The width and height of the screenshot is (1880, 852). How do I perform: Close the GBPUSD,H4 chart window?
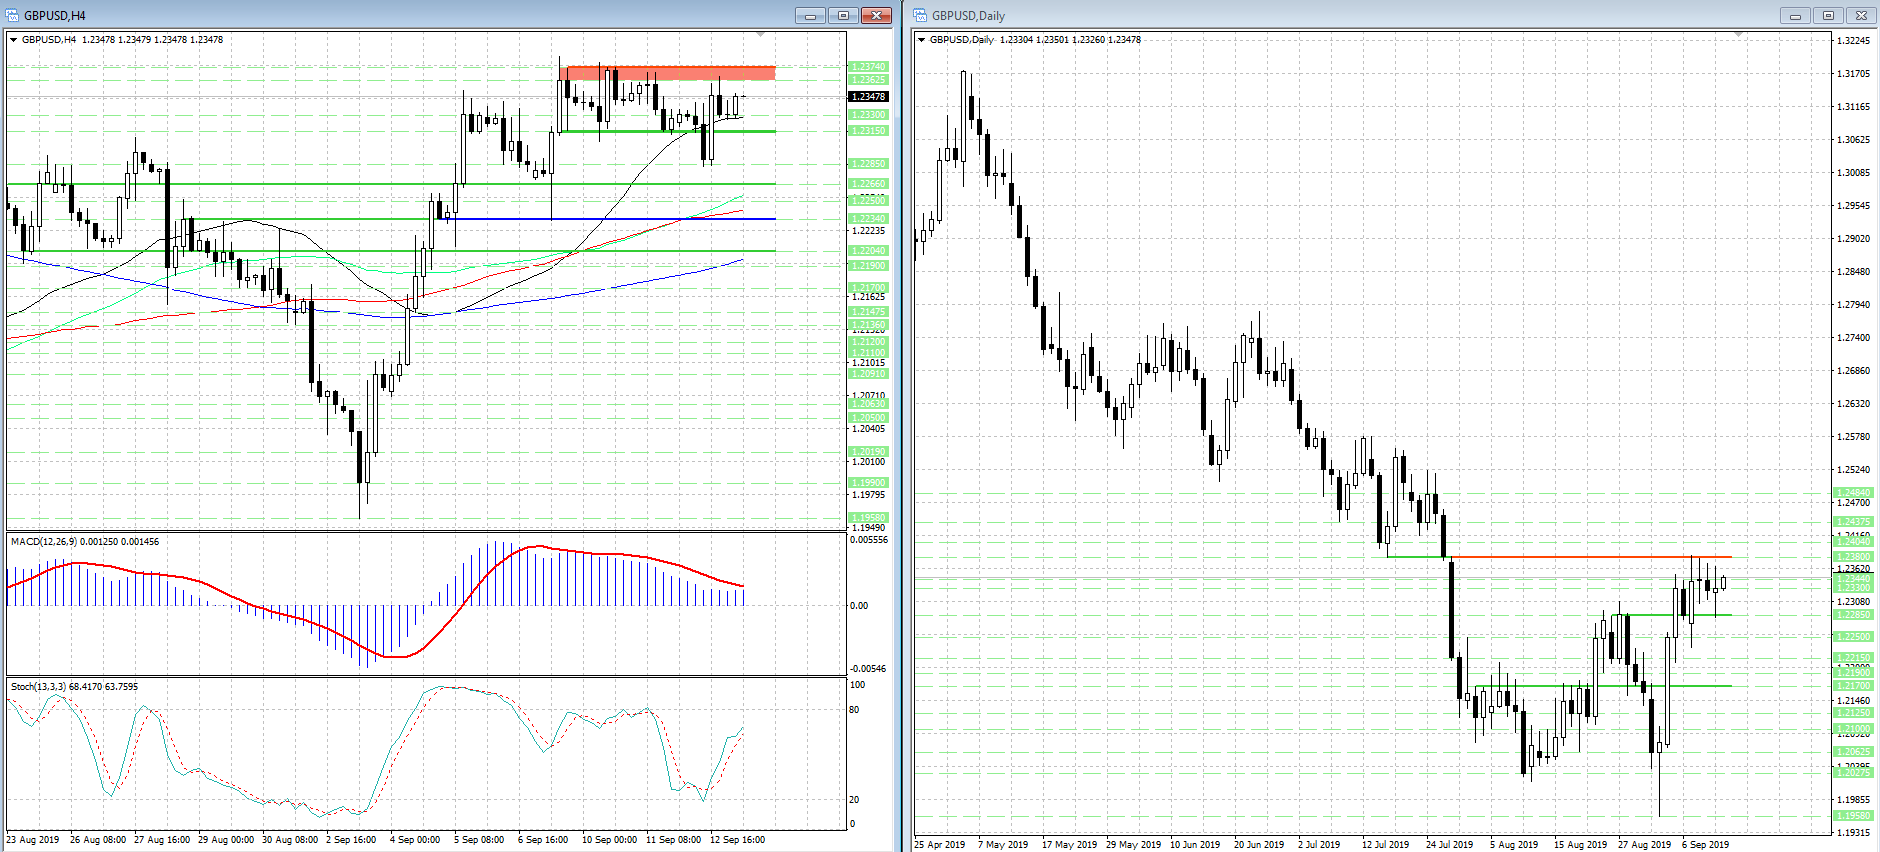click(876, 15)
